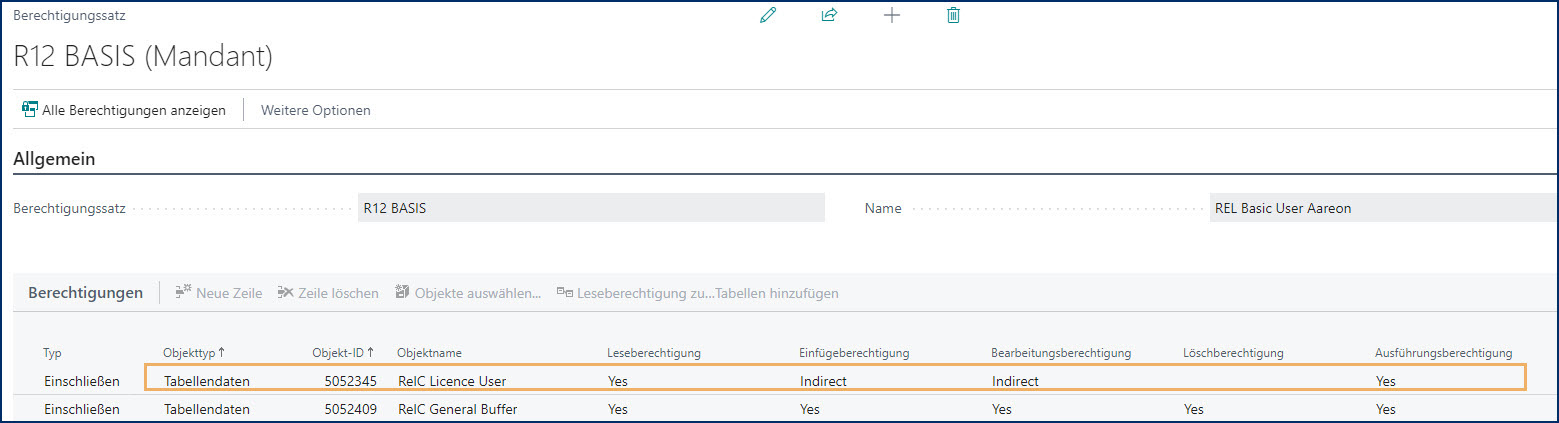This screenshot has width=1559, height=423.
Task: Click Bearbeitungsberechtigung Indirect cell
Action: [1016, 381]
